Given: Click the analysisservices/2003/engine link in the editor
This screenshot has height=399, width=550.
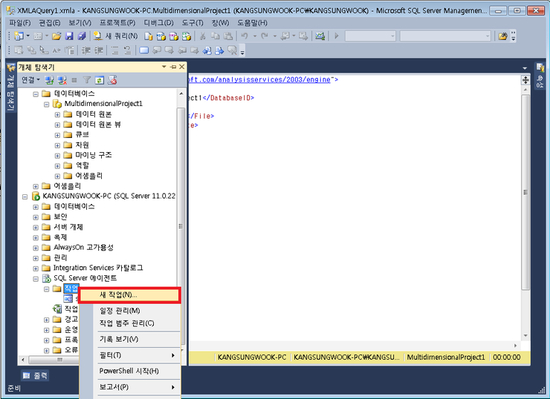Looking at the screenshot, I should 260,80.
